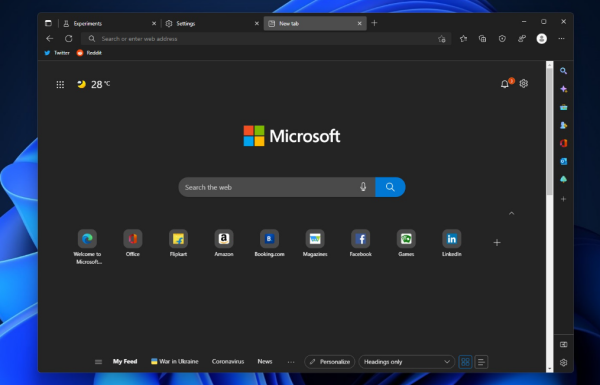Screen dimensions: 600x385
Task: Open the Headings only dropdown
Action: 406,362
